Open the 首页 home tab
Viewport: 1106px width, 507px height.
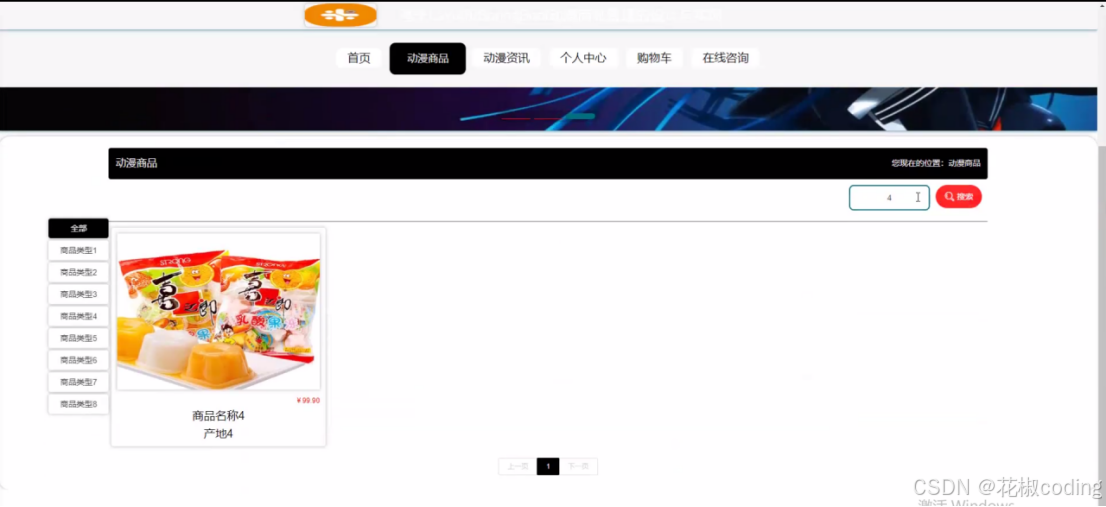tap(359, 58)
